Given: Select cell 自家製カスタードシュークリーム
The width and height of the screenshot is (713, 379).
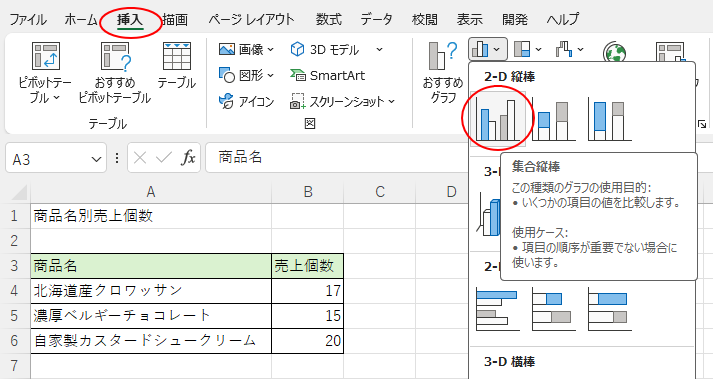Looking at the screenshot, I should [151, 341].
